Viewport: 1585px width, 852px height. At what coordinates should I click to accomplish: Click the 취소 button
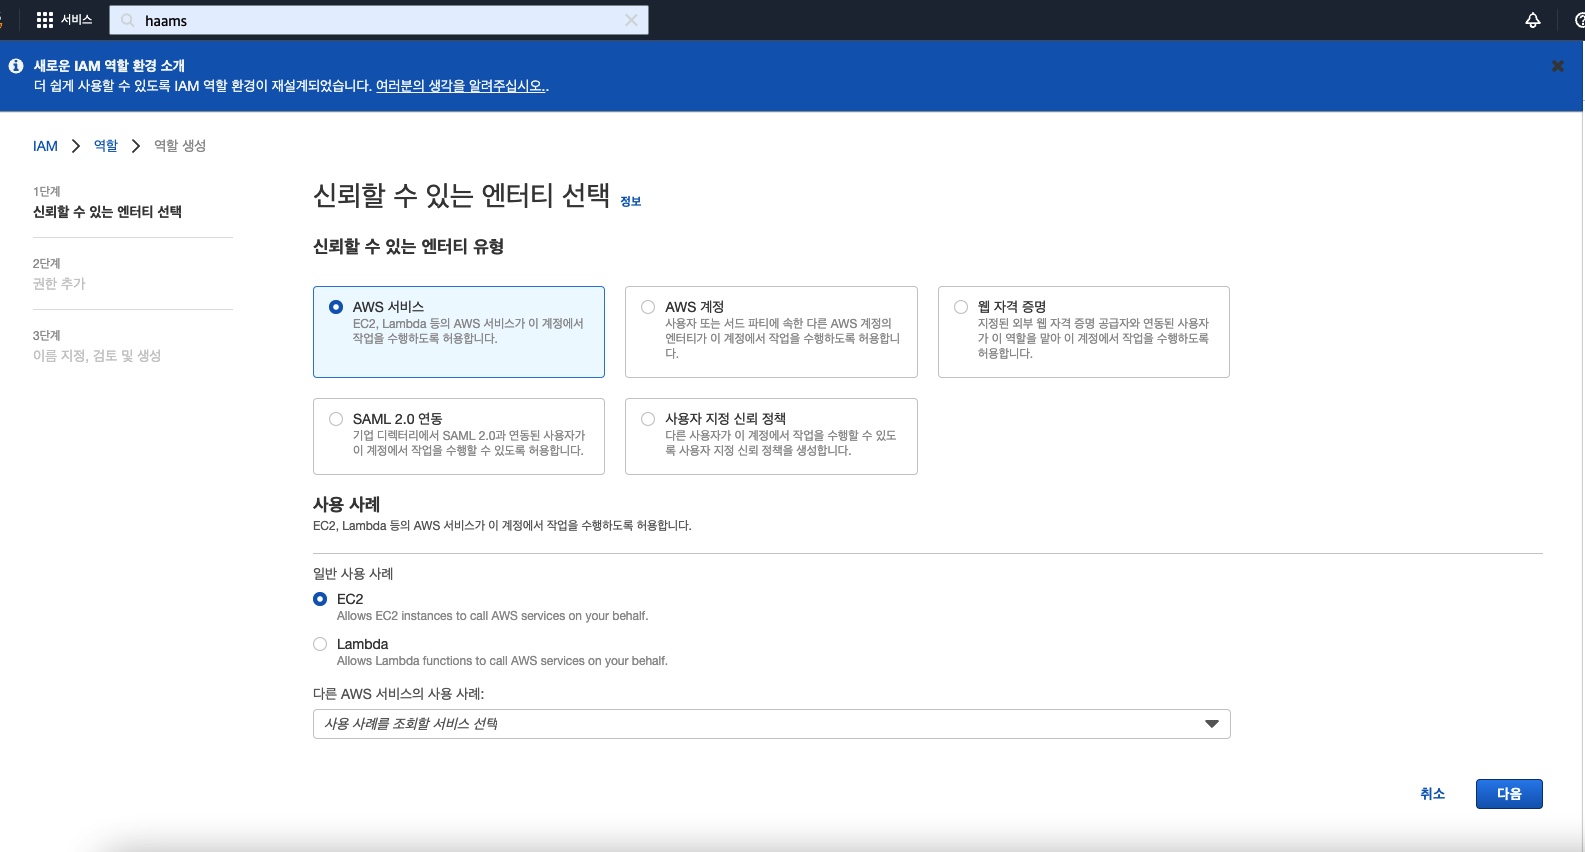click(x=1433, y=794)
